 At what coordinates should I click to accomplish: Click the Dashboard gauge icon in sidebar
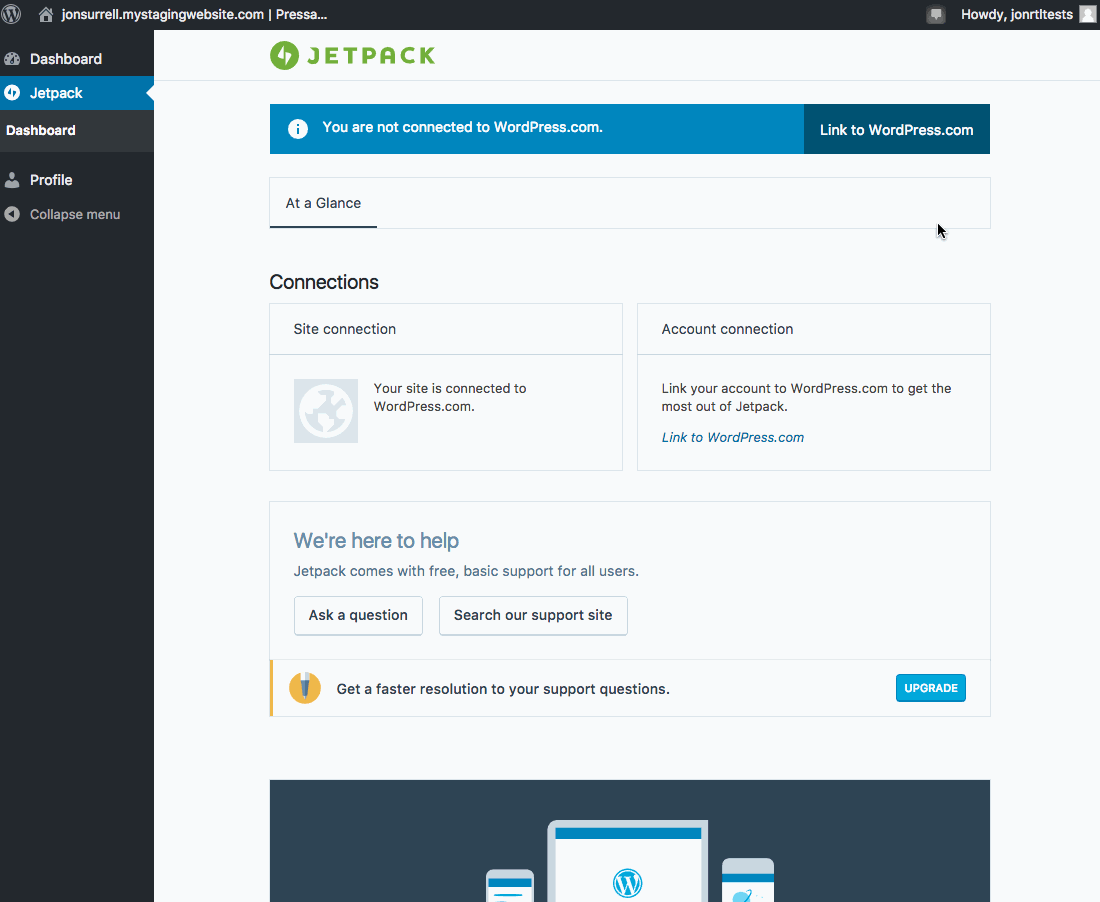tap(12, 59)
